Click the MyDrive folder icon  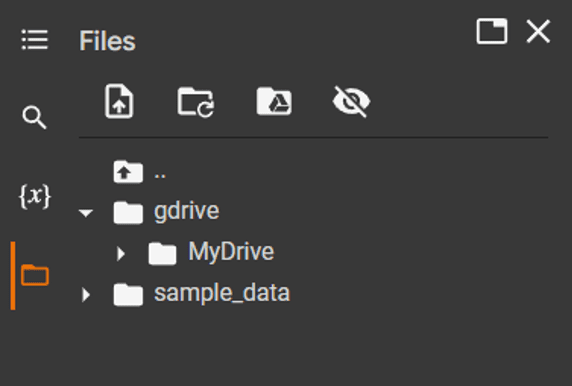162,253
